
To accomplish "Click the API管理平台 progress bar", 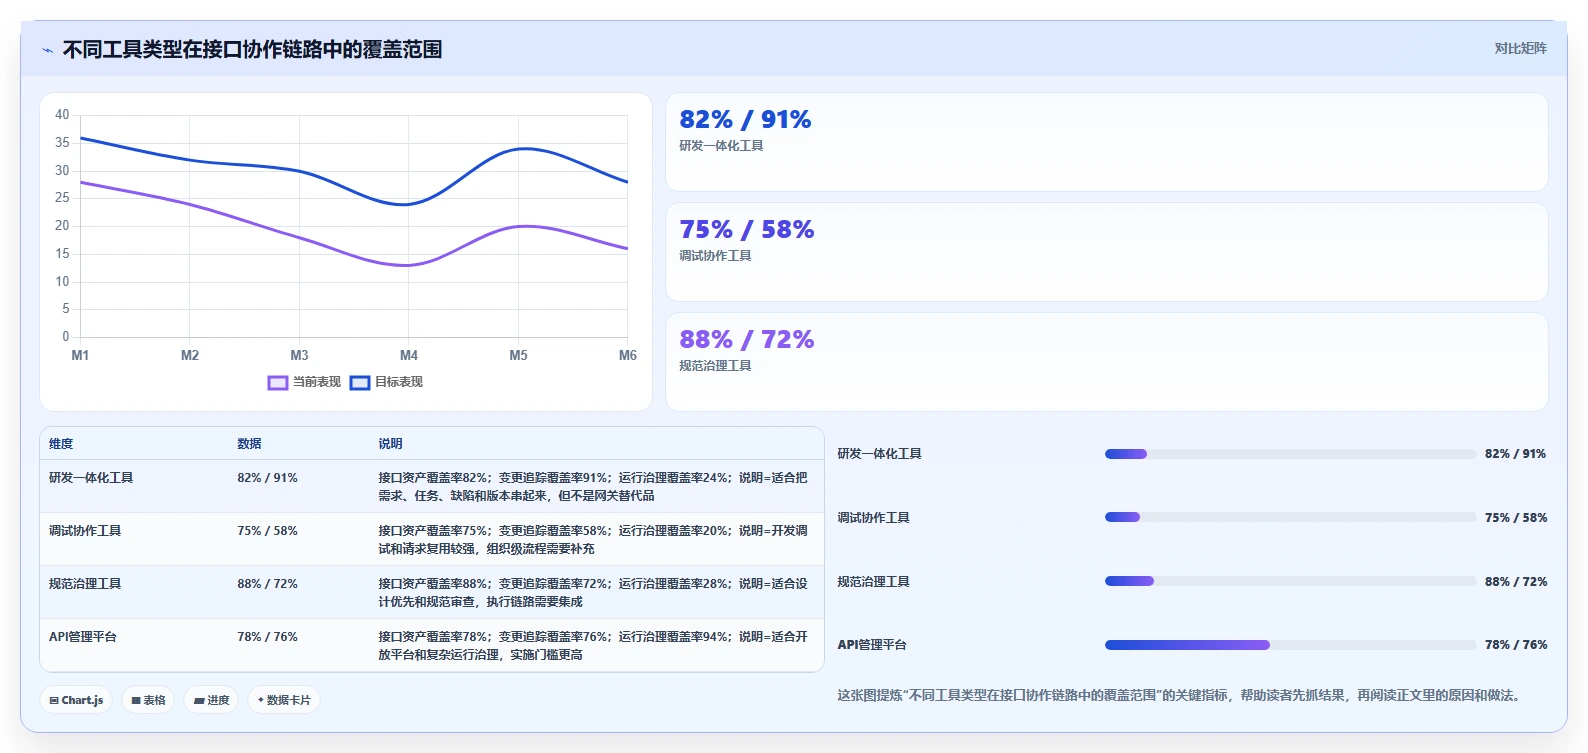I will 1290,645.
